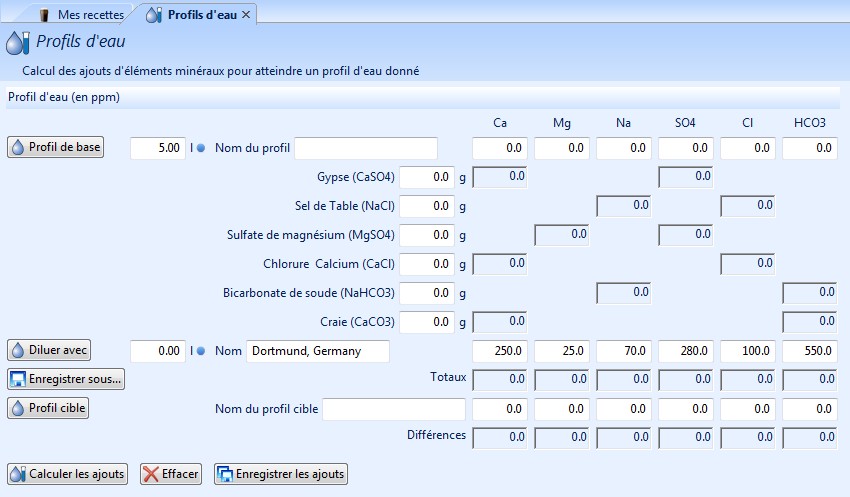Focus the Gypse (CaSO4) grams field
The height and width of the screenshot is (497, 850).
tap(427, 177)
